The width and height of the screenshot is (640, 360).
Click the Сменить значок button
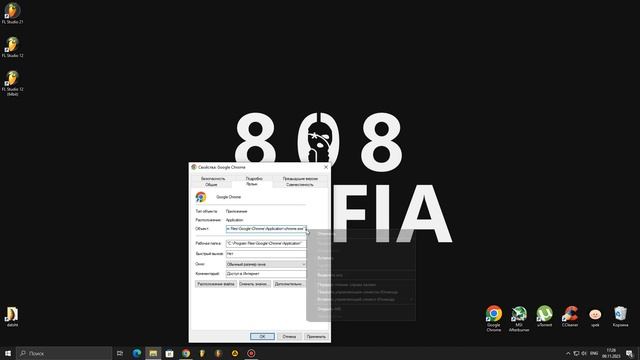[x=254, y=284]
